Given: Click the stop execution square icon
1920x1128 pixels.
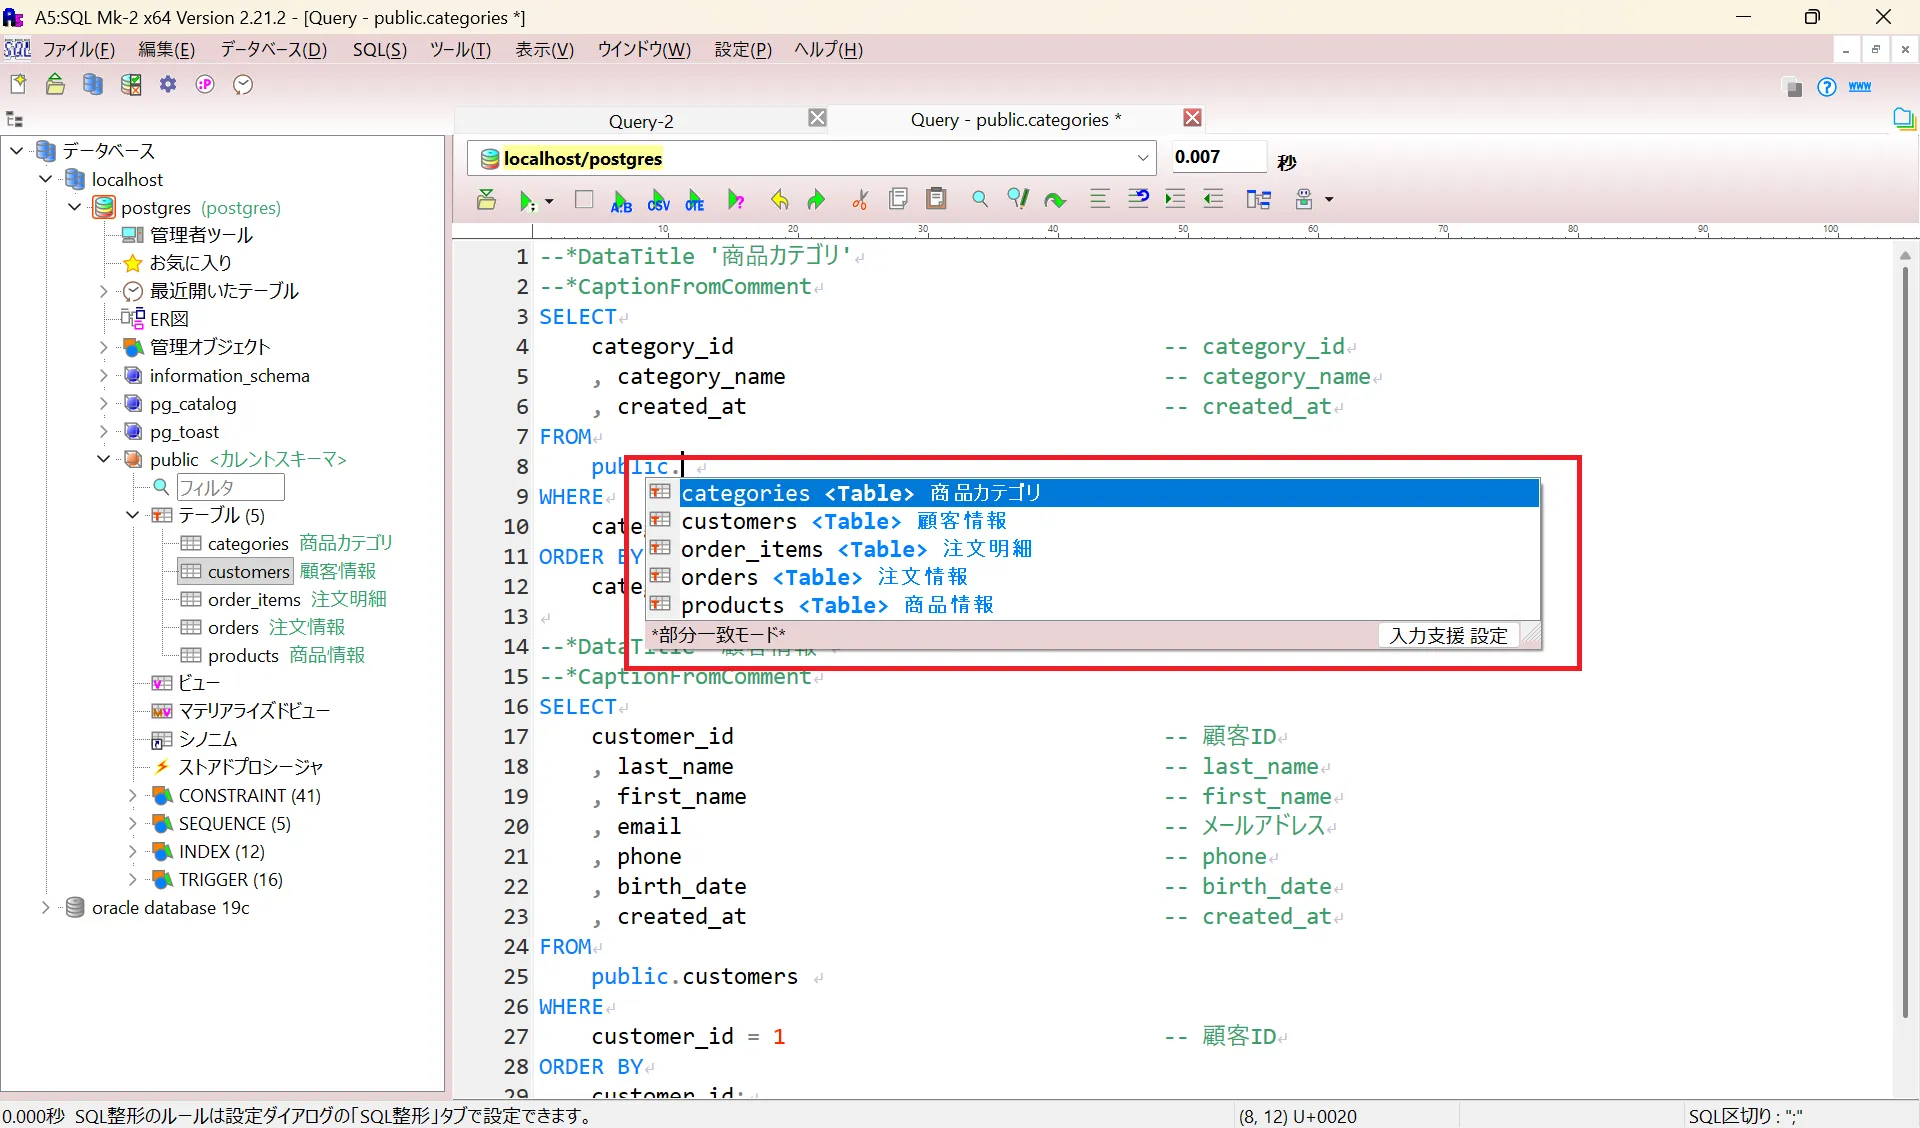Looking at the screenshot, I should [x=584, y=199].
